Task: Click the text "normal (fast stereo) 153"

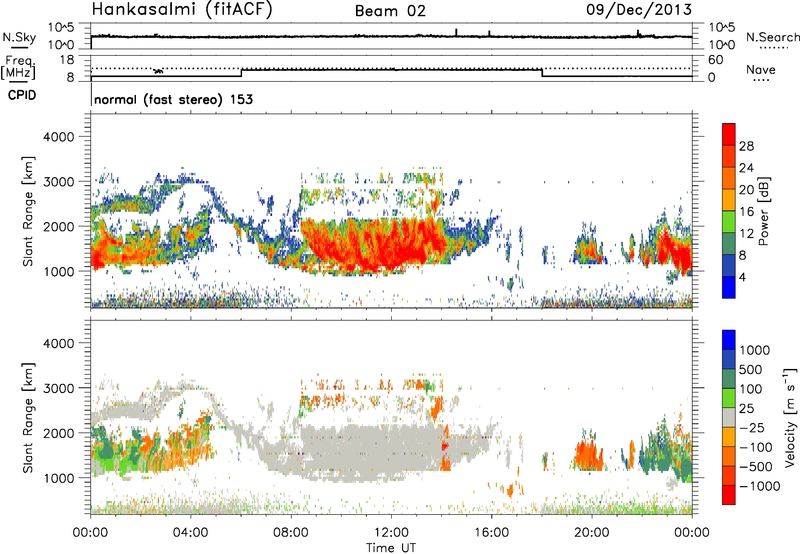Action: pos(173,99)
